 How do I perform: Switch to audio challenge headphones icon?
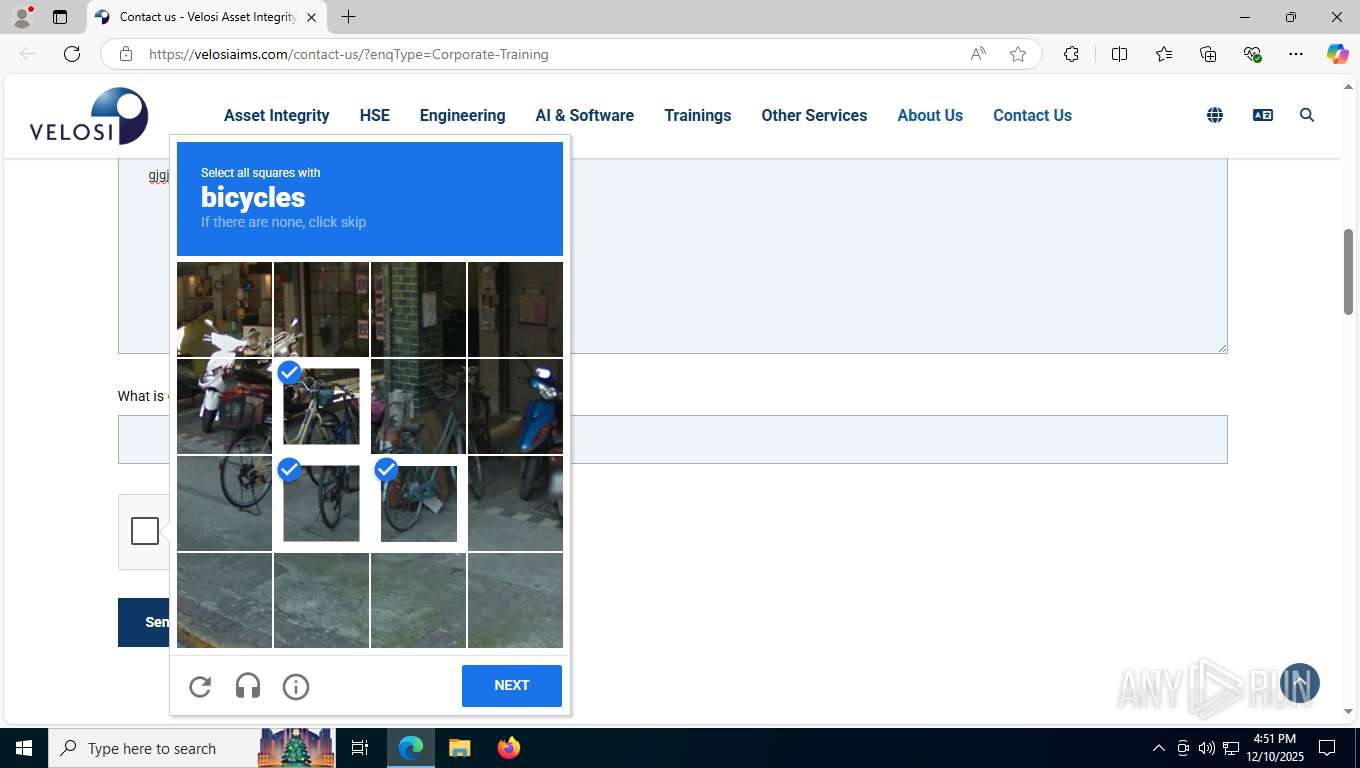coord(248,686)
